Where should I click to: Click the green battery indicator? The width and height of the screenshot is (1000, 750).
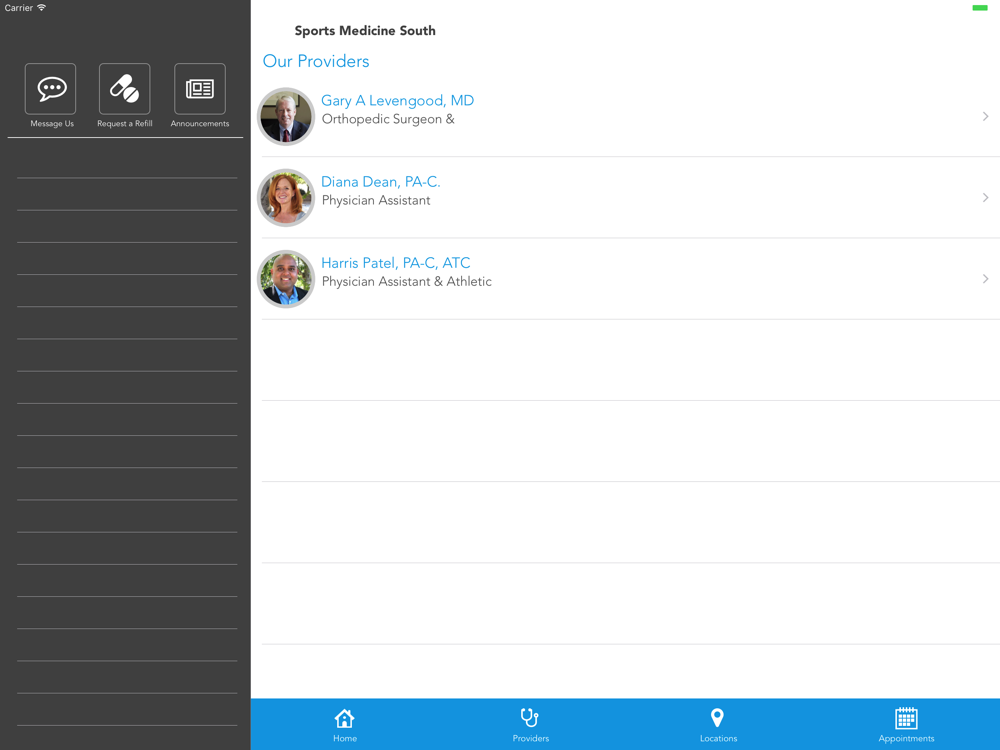pos(980,8)
